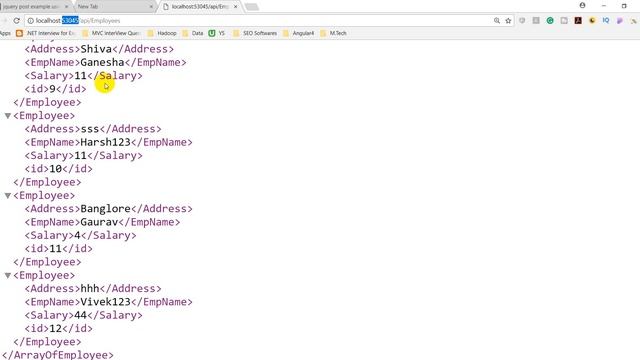The width and height of the screenshot is (640, 360).
Task: Restore down the Chrome window
Action: pyautogui.click(x=624, y=6)
